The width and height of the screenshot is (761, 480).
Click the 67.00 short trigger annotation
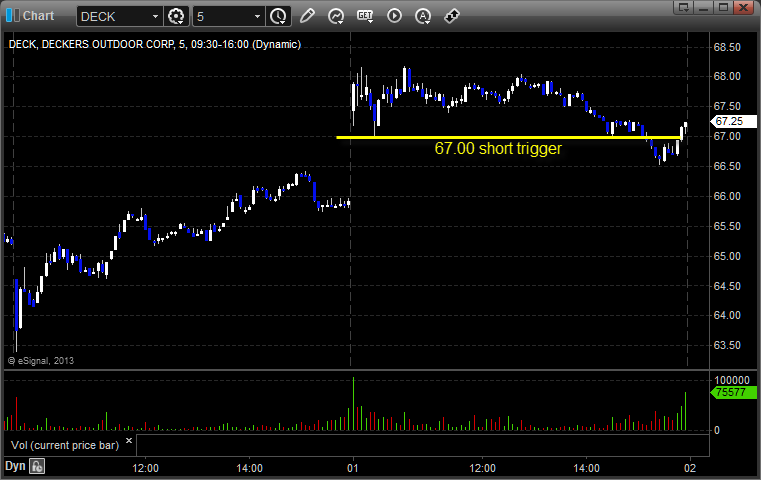498,149
